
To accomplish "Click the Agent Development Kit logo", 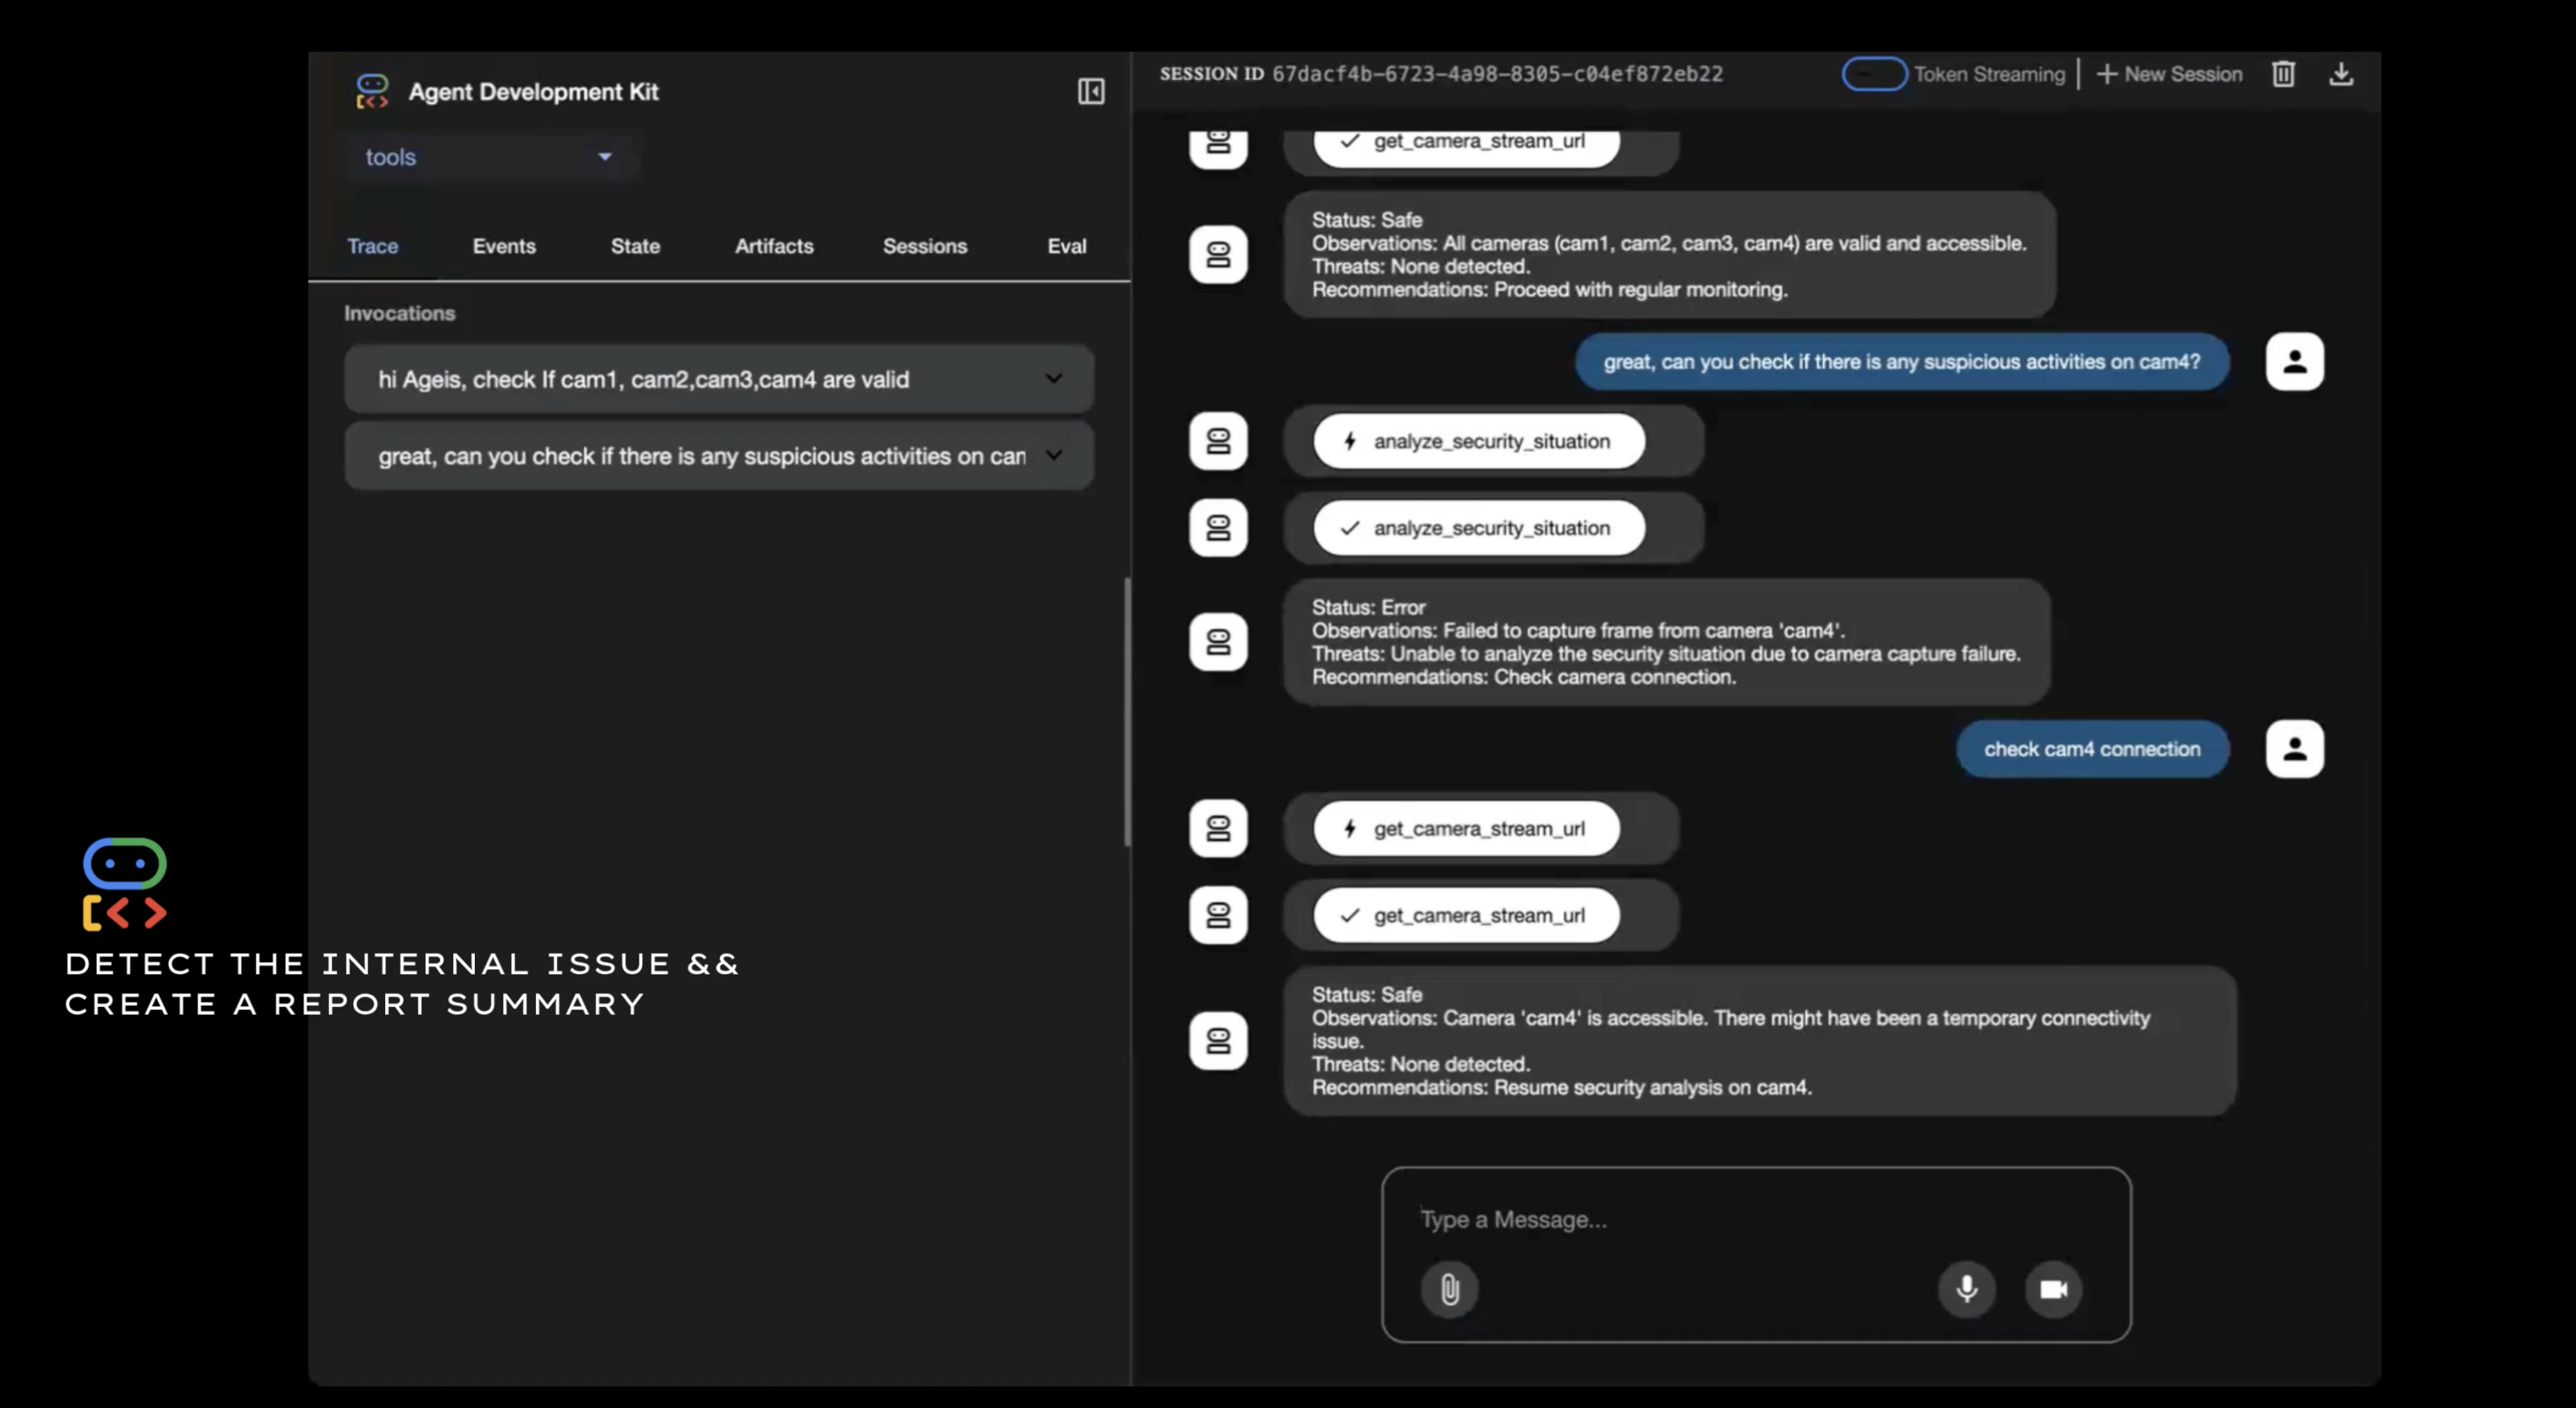I will [372, 91].
